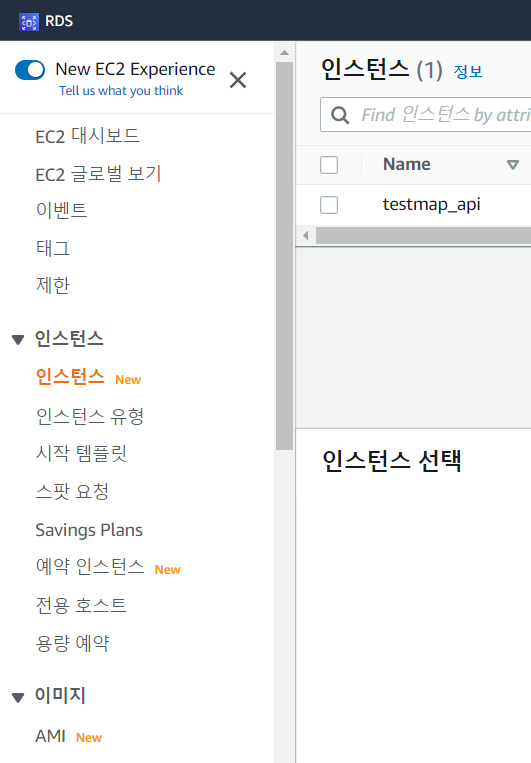Open 이벤트 in sidebar
Viewport: 531px width, 763px height.
61,210
